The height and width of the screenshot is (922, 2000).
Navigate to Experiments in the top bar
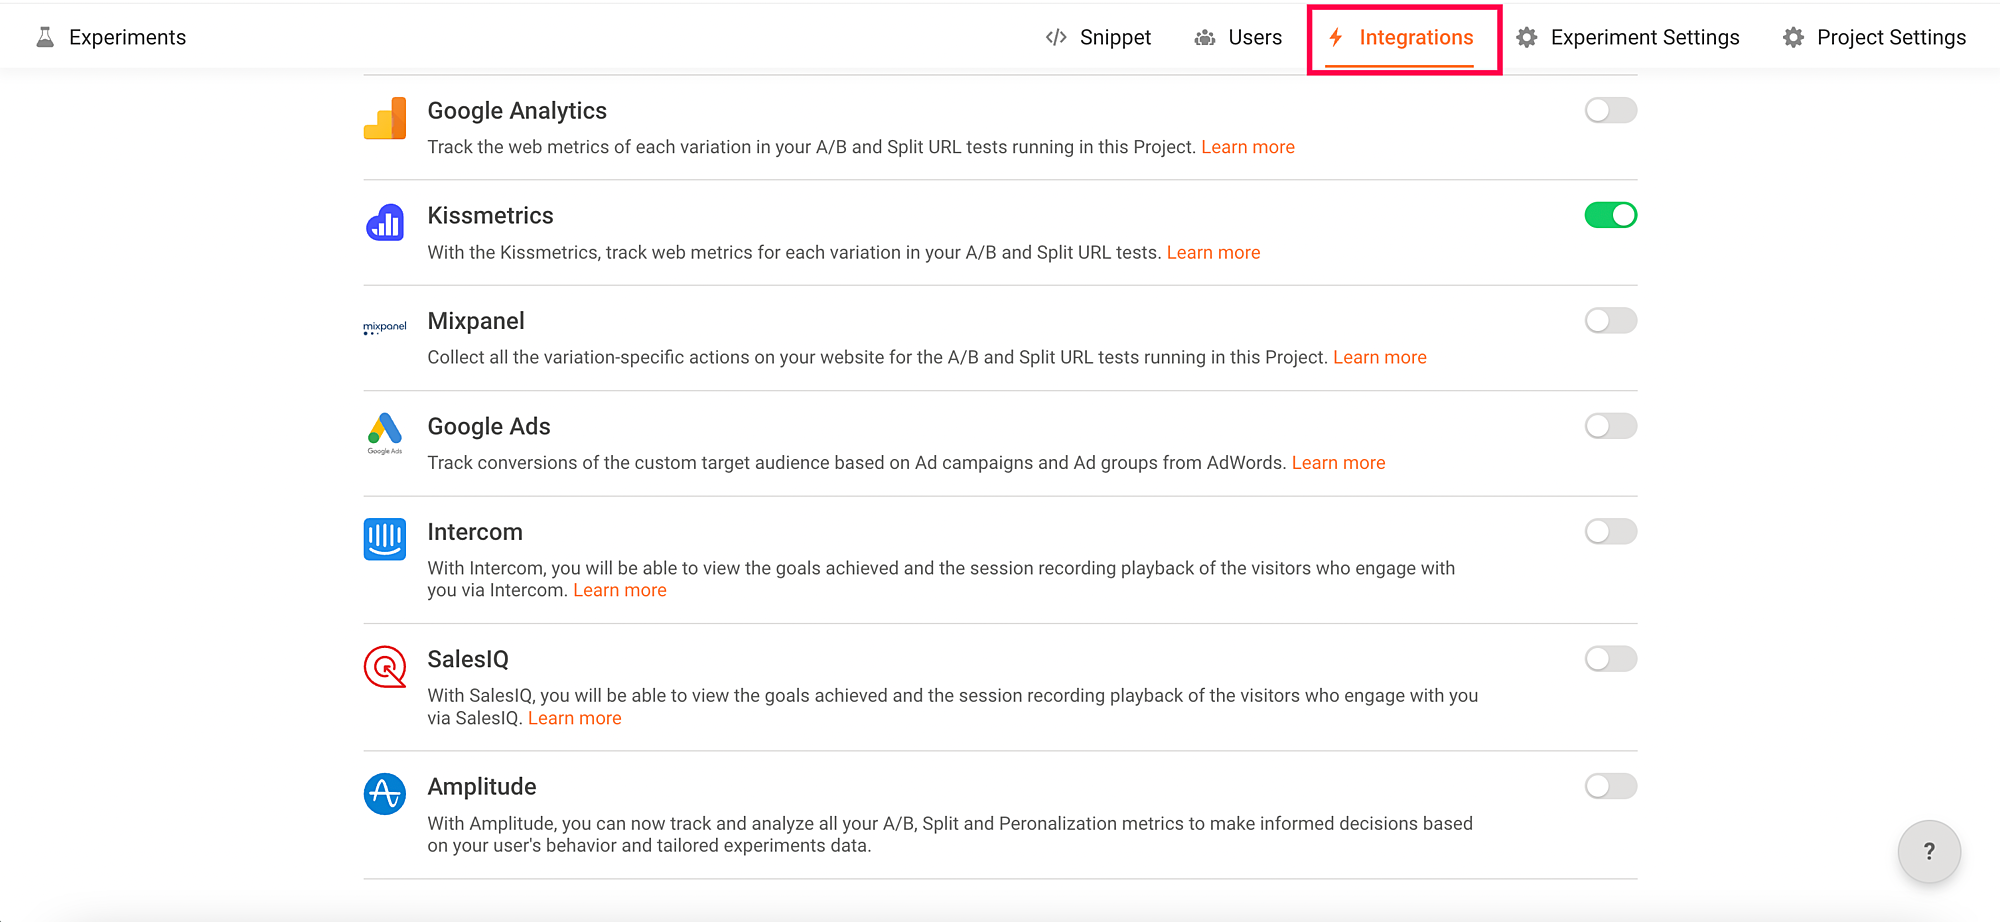[111, 38]
